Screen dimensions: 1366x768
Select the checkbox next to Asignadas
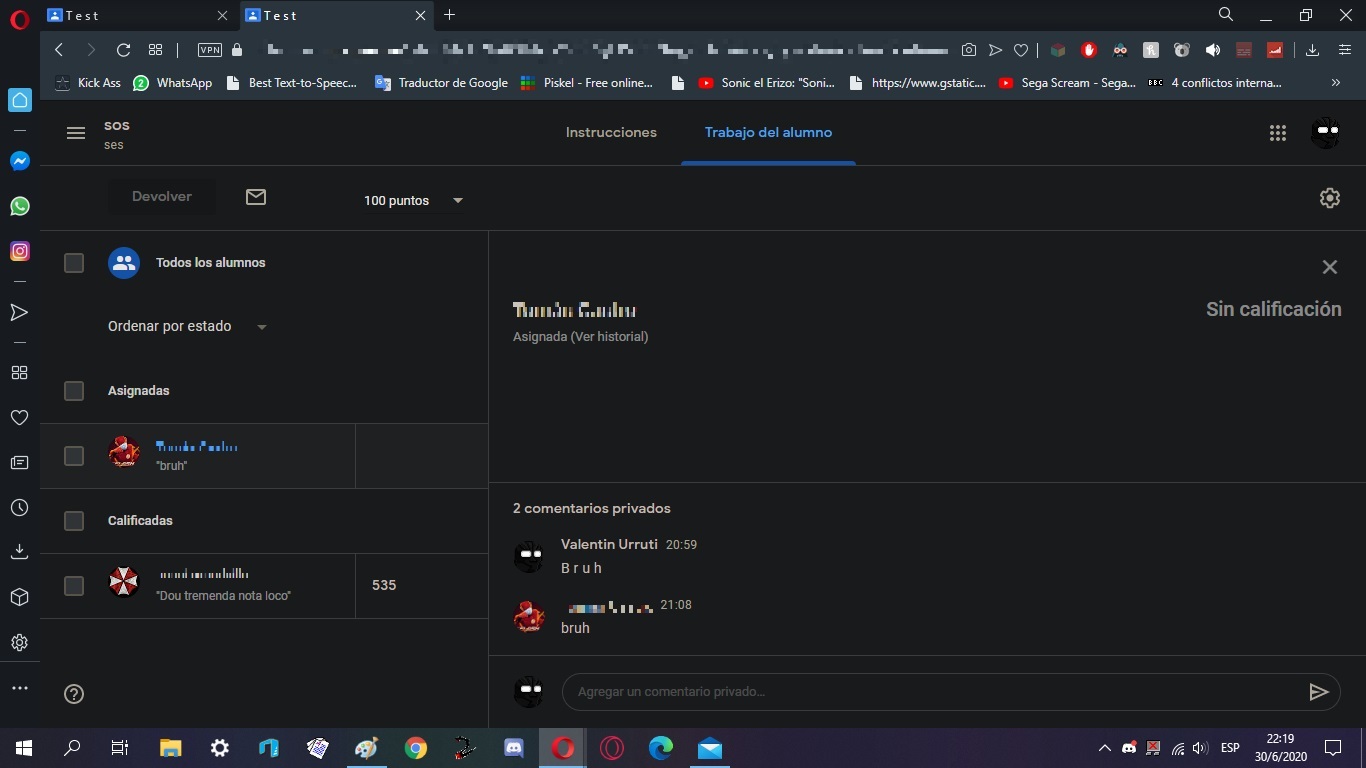(x=74, y=391)
